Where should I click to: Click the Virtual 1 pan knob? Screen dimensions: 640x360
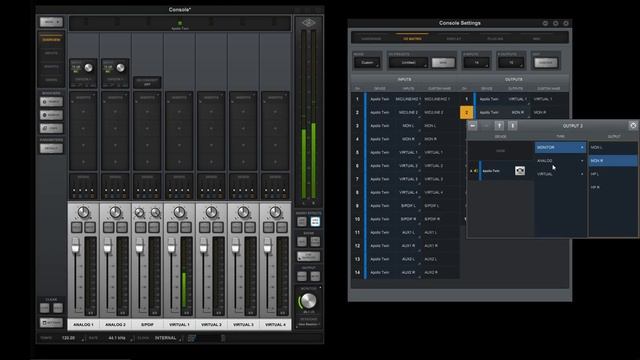[179, 212]
